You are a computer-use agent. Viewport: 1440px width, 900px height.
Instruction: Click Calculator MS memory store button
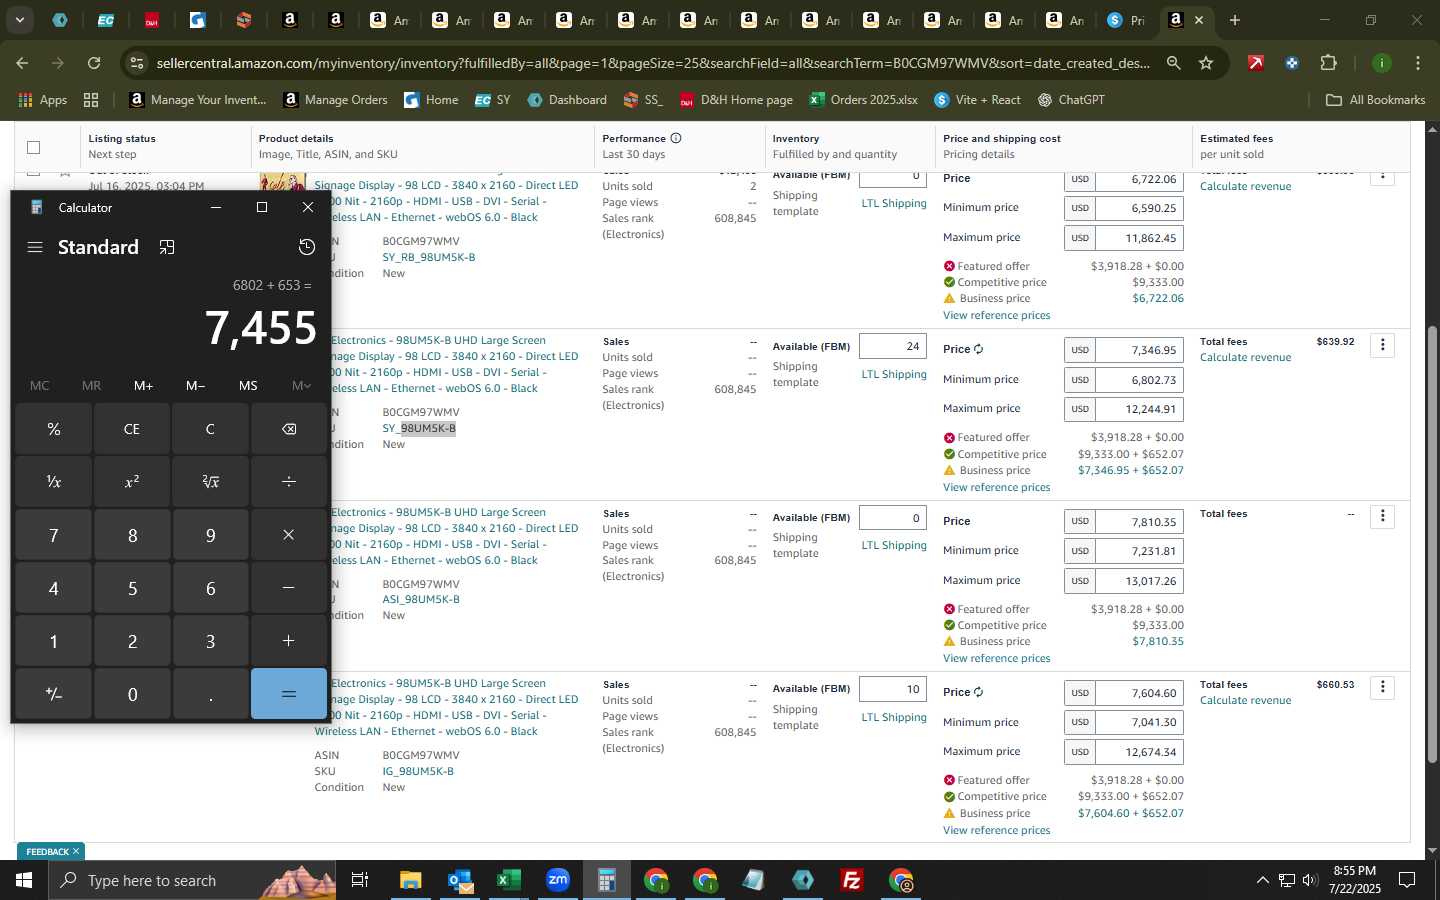point(248,385)
